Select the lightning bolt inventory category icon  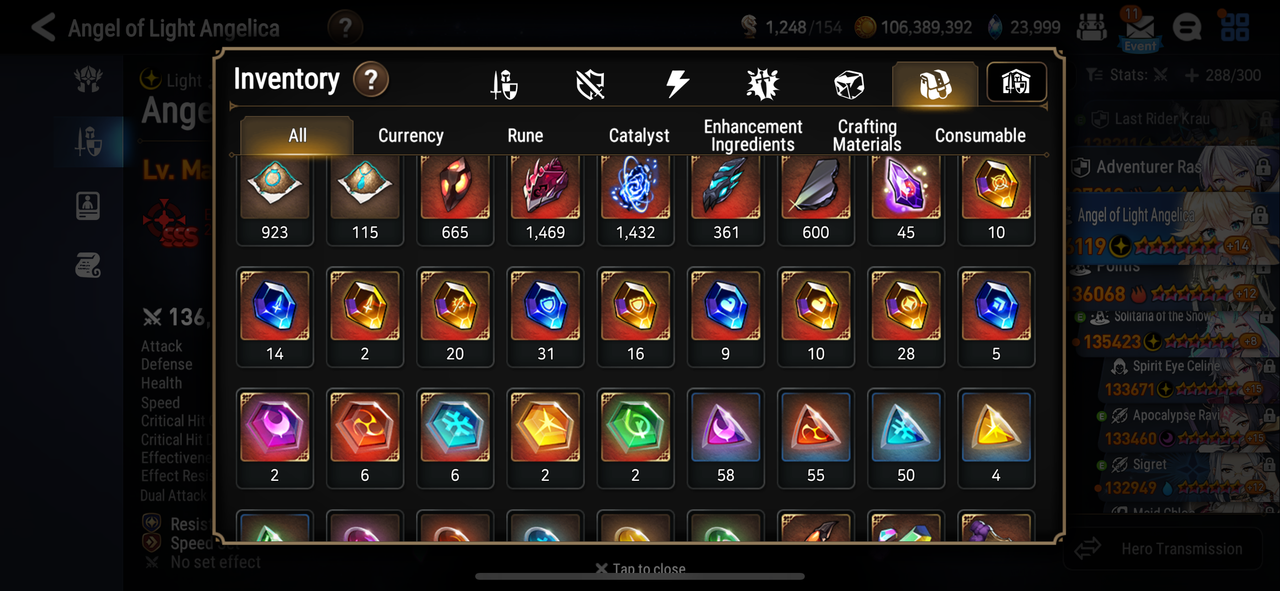click(x=677, y=84)
